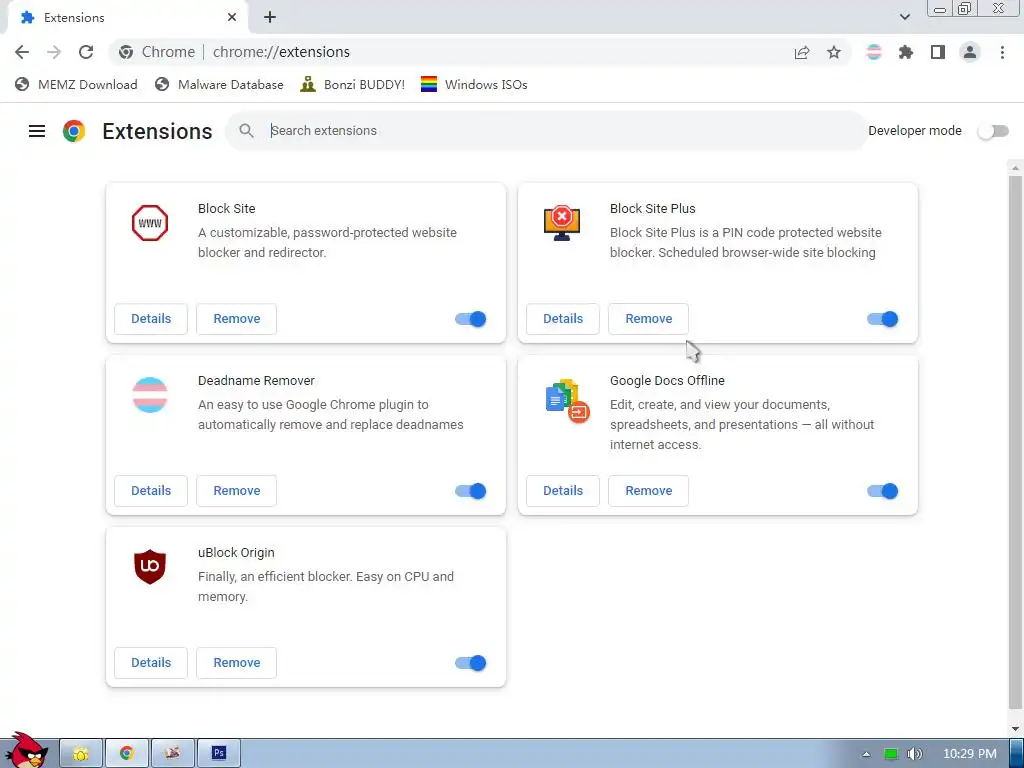
Task: Show hidden tray icons arrow
Action: (x=866, y=754)
